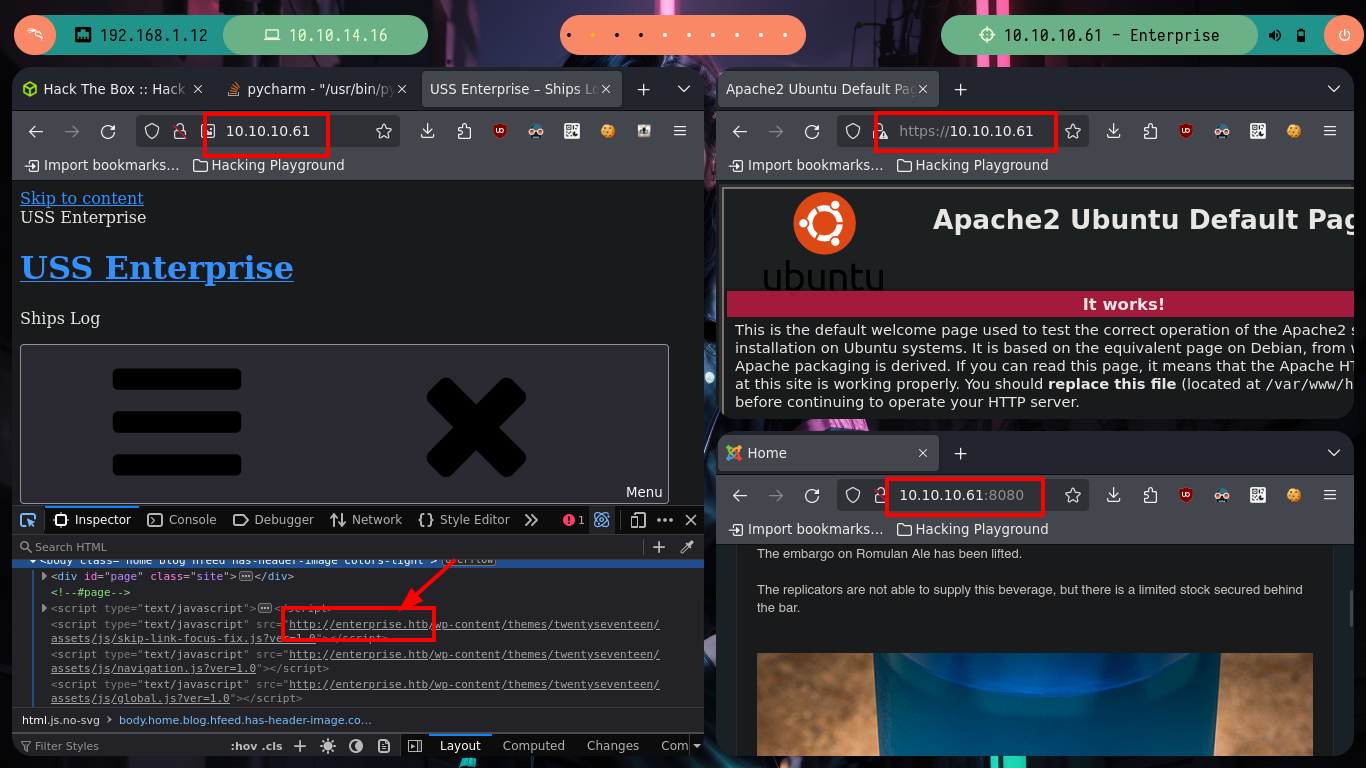Image resolution: width=1366 pixels, height=768 pixels.
Task: Open Hacking Playground bookmark folder in the left browser
Action: click(x=269, y=165)
